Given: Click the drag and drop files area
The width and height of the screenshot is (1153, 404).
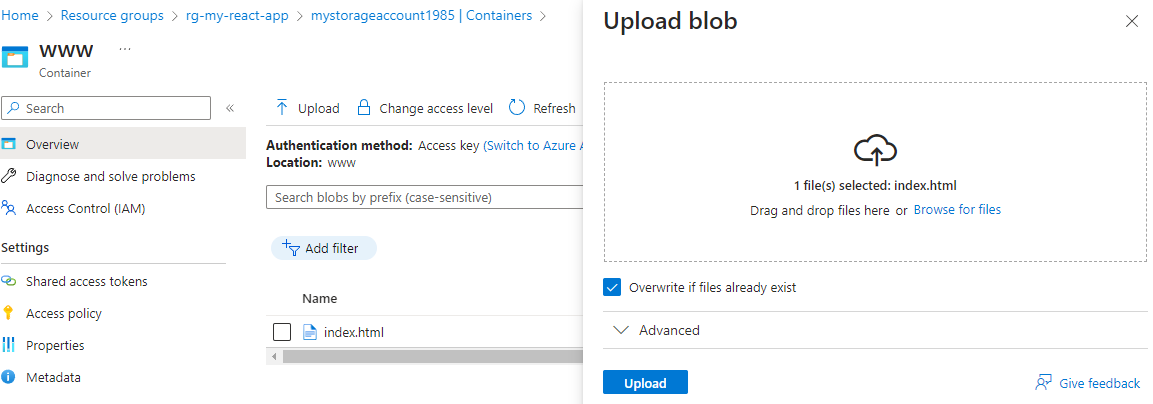Looking at the screenshot, I should pos(875,171).
